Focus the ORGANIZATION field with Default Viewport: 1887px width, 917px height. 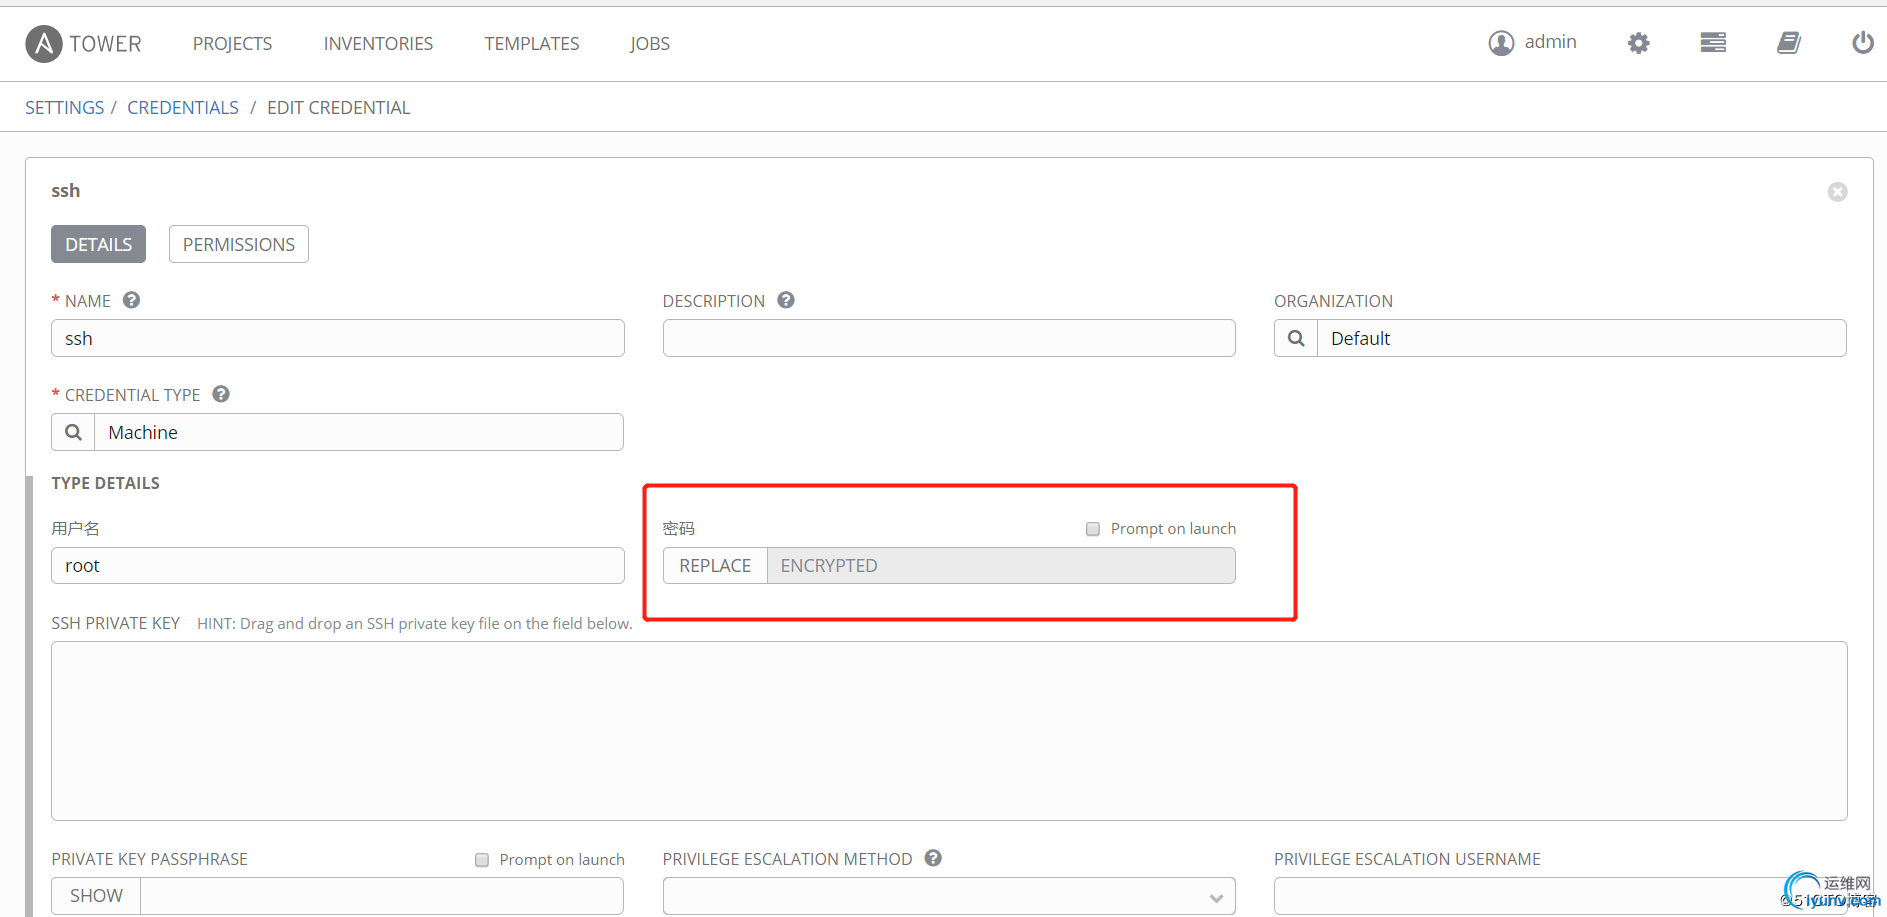[1581, 338]
